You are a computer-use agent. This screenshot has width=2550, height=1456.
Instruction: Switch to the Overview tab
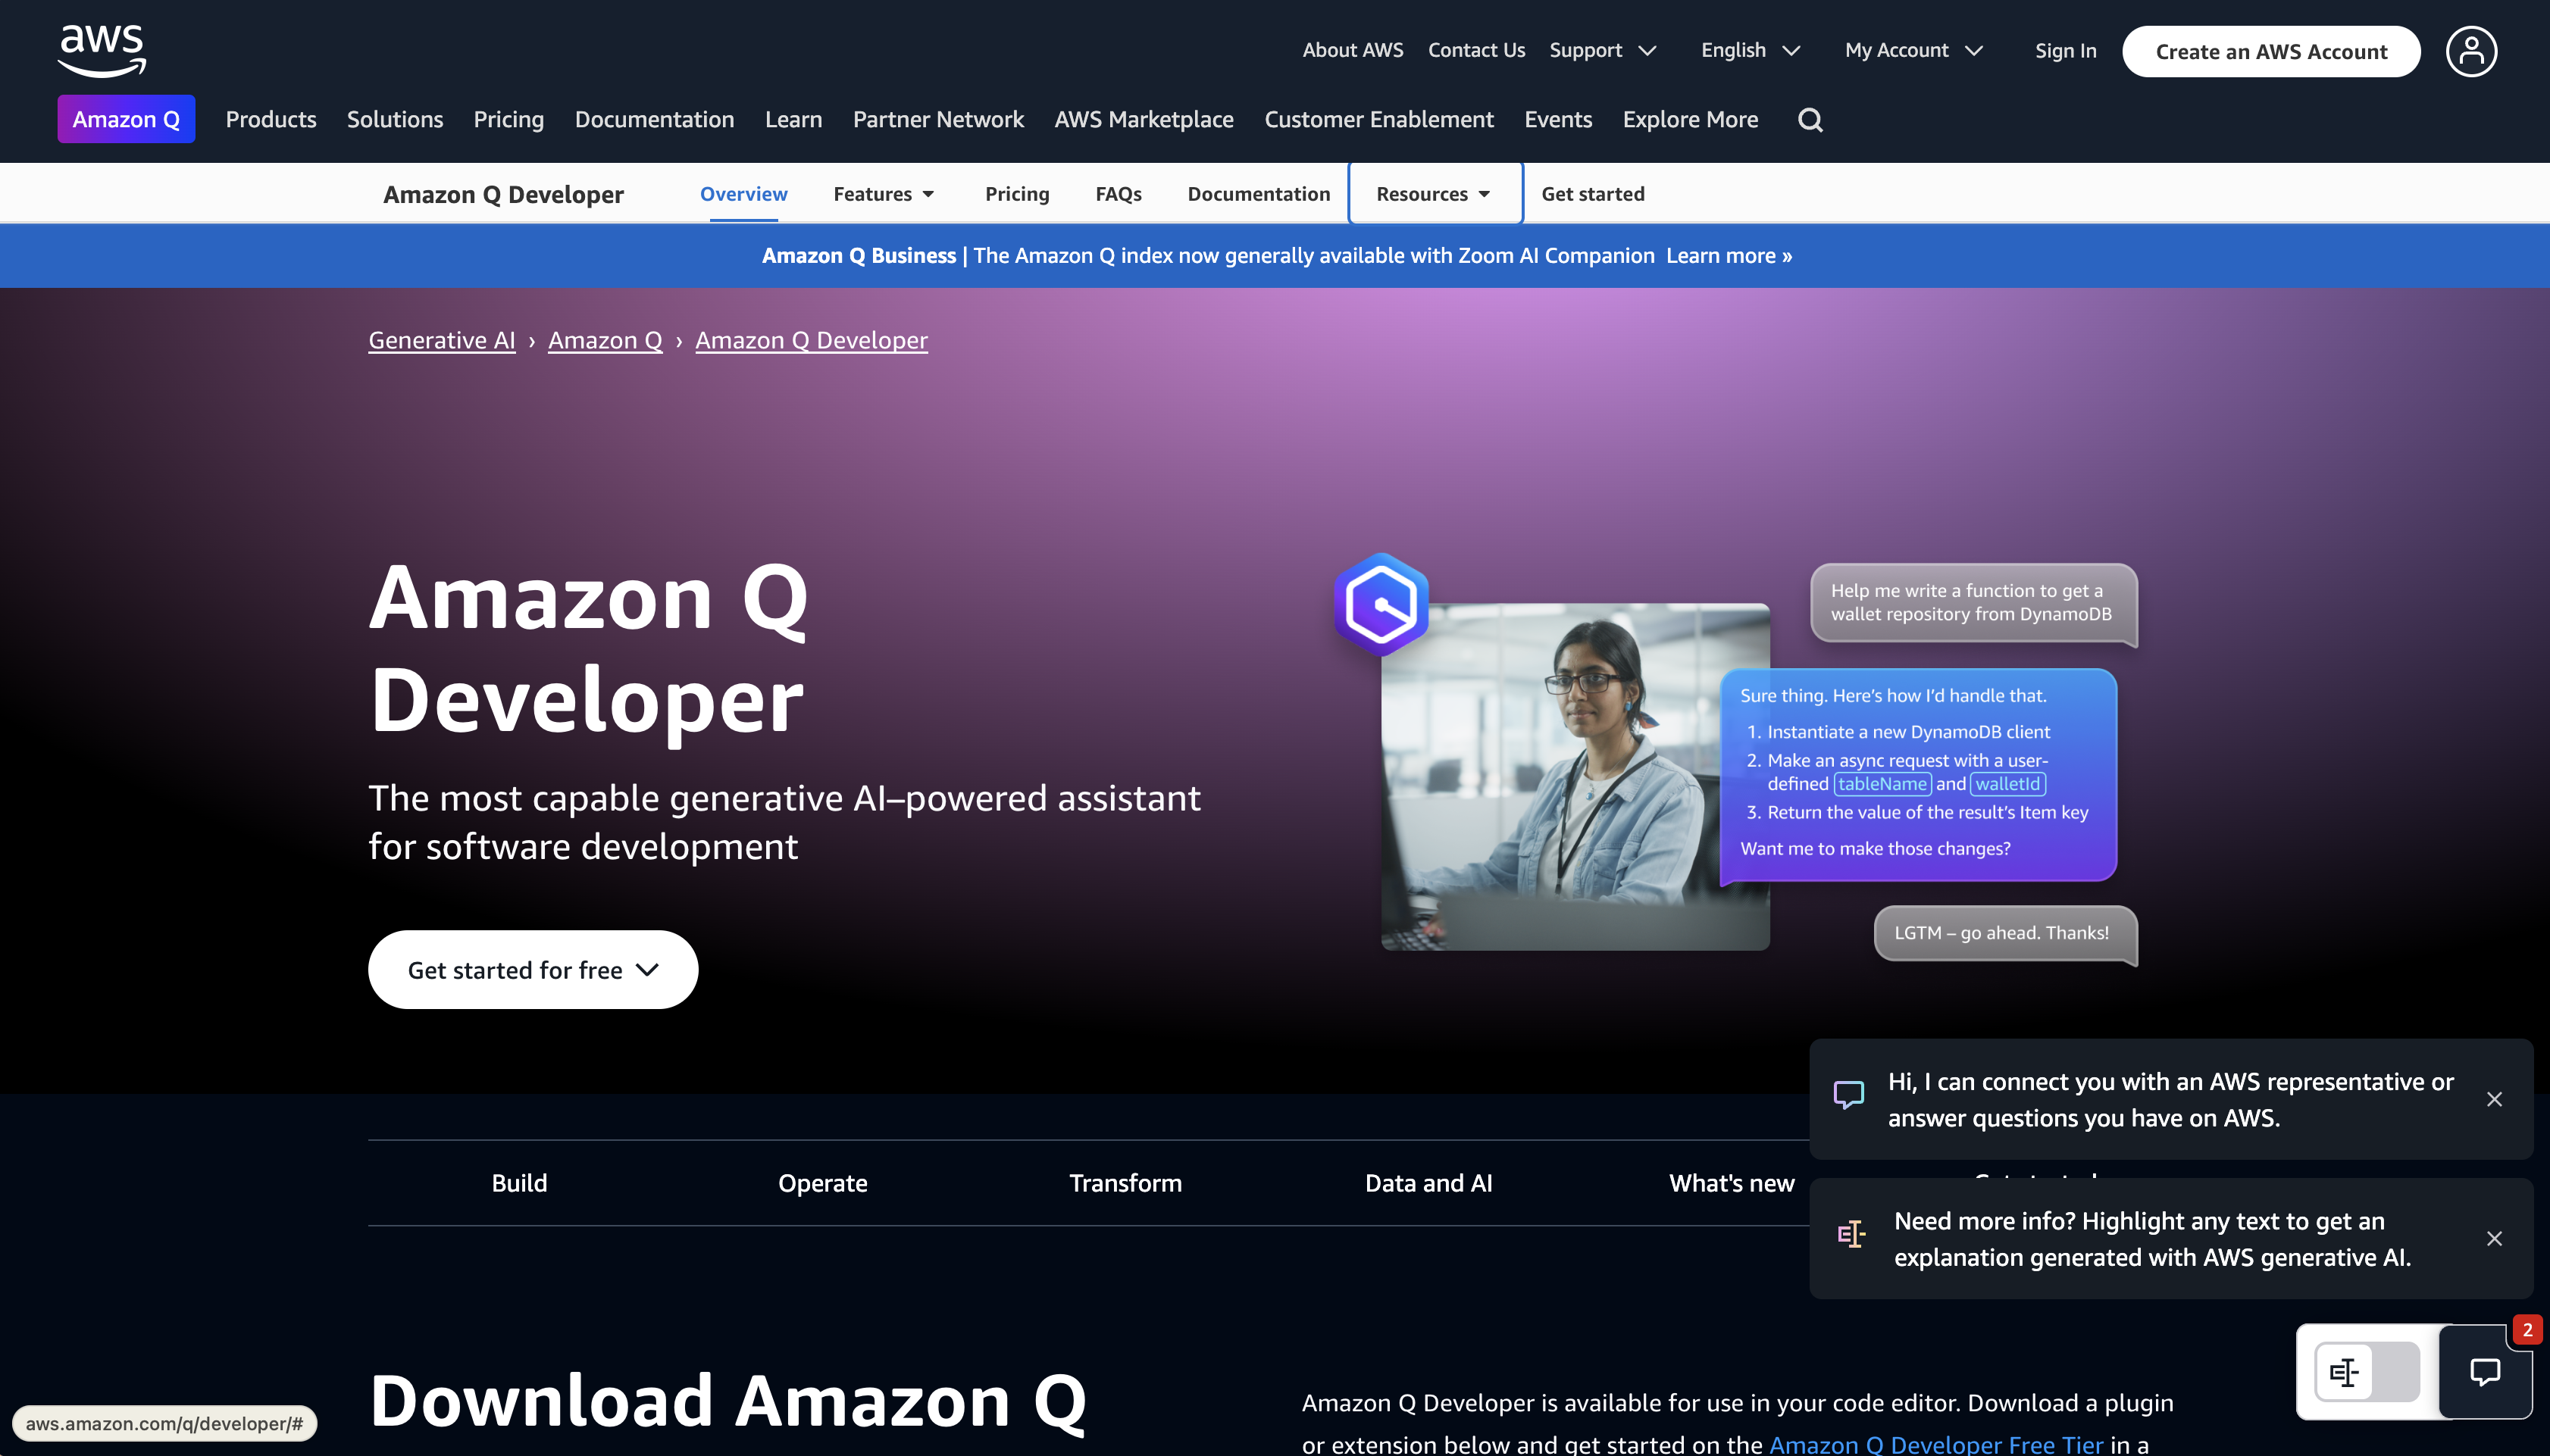[743, 194]
